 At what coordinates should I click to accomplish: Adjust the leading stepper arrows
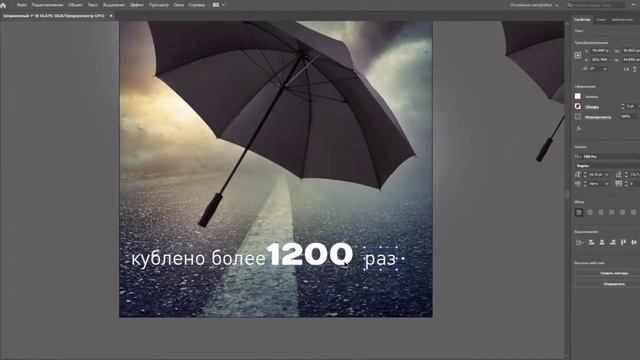[626, 174]
